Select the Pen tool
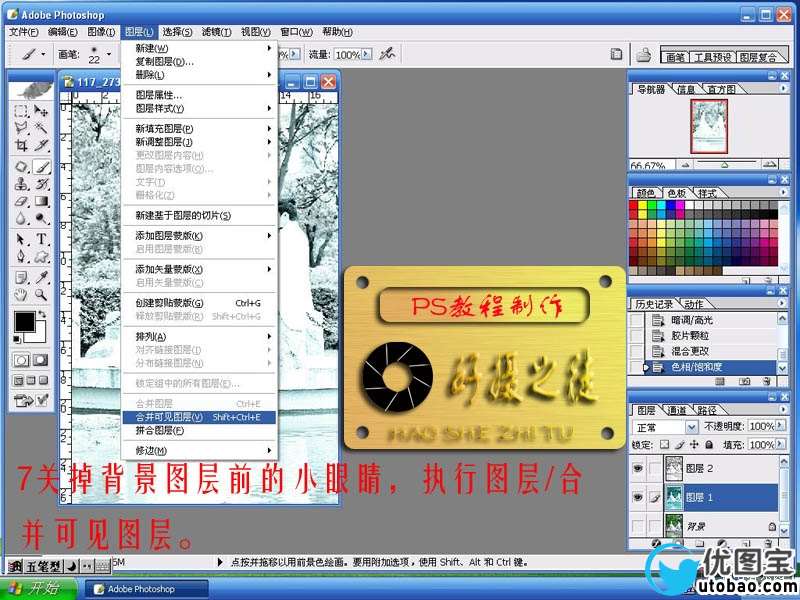Image resolution: width=800 pixels, height=600 pixels. coord(21,256)
